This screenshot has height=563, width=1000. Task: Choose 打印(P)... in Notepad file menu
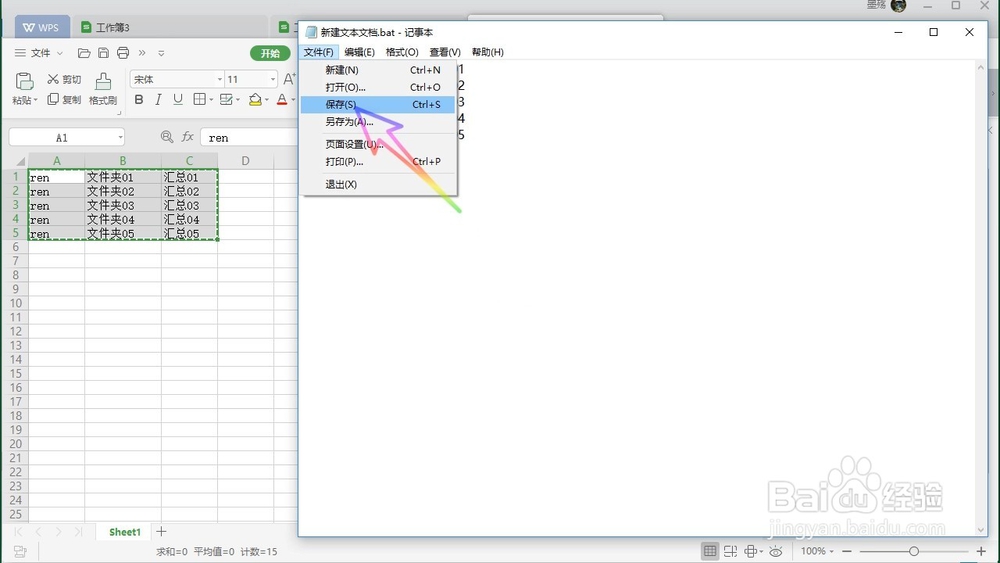pos(378,162)
